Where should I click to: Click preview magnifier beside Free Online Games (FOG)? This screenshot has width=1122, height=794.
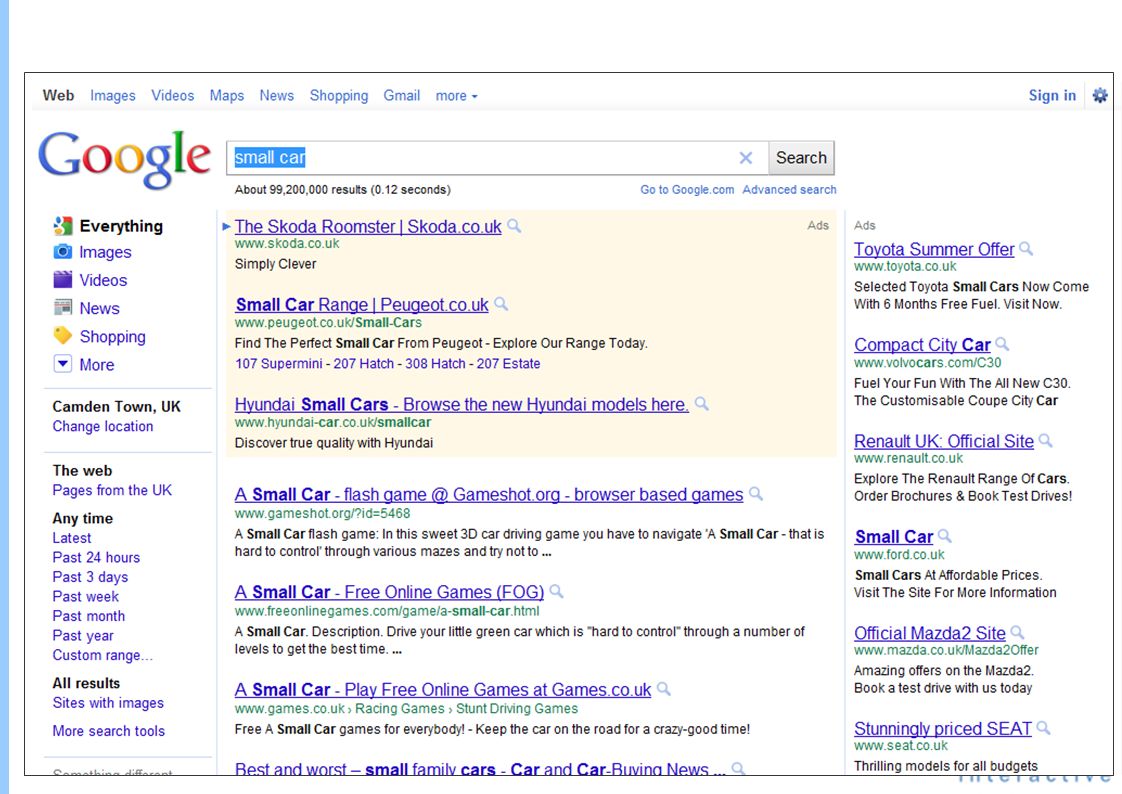coord(556,592)
